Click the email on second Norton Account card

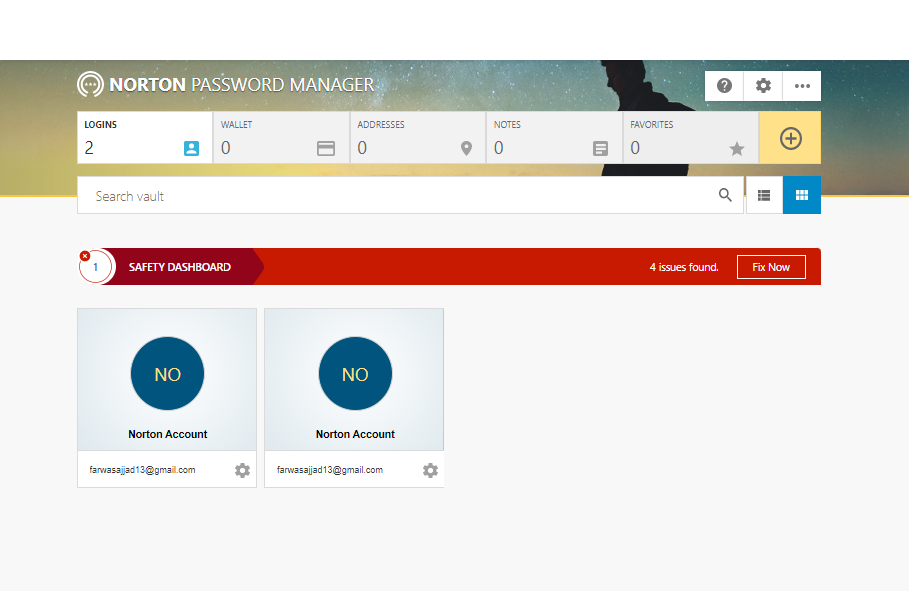click(x=330, y=470)
